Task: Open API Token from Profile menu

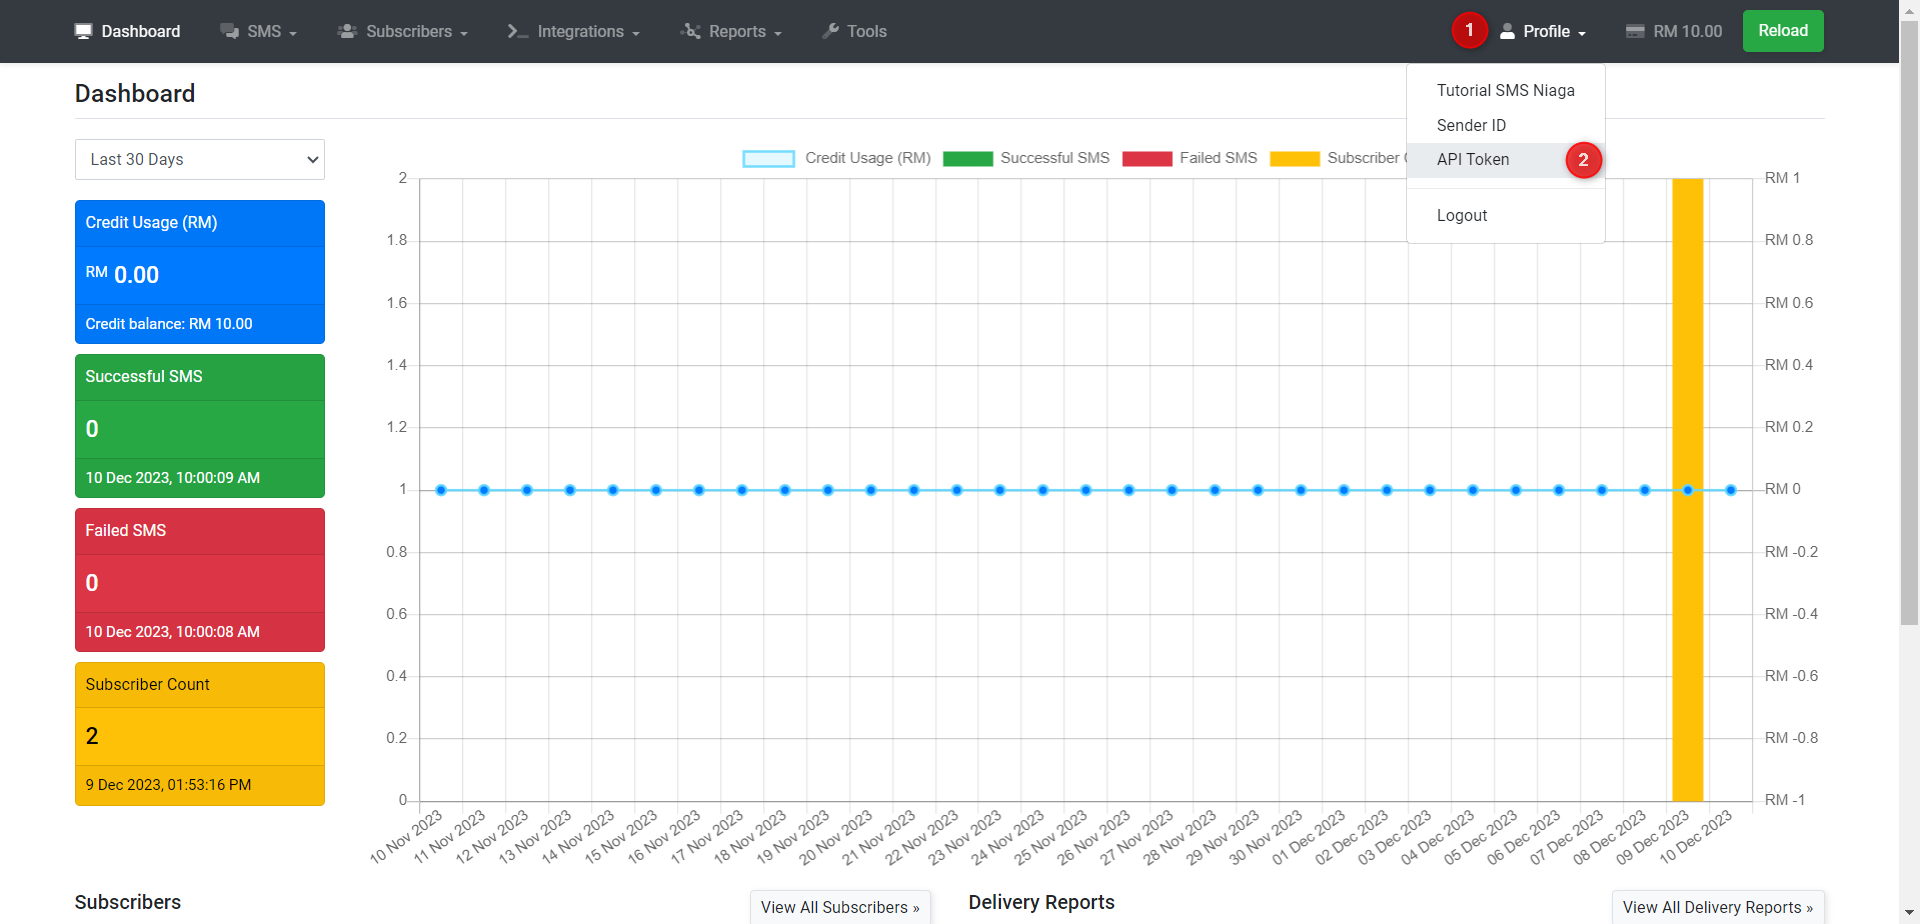Action: pos(1506,159)
